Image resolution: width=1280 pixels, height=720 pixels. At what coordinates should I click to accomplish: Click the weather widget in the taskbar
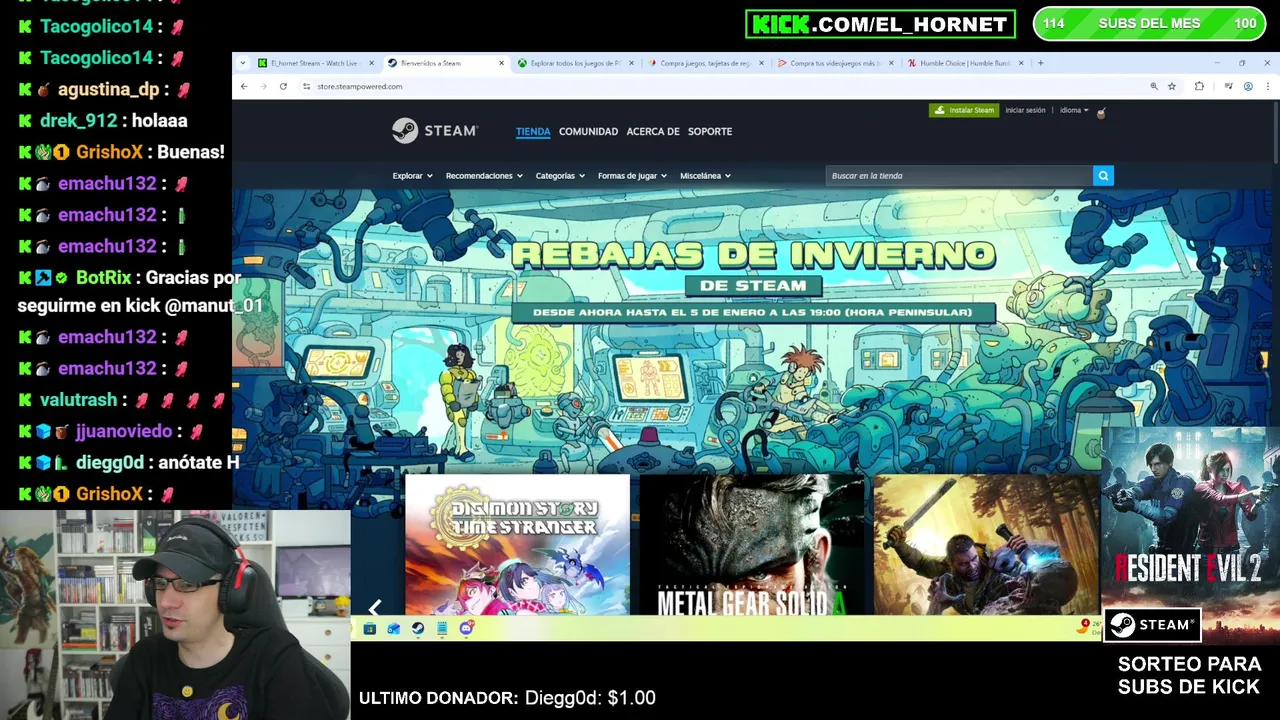tap(1090, 627)
